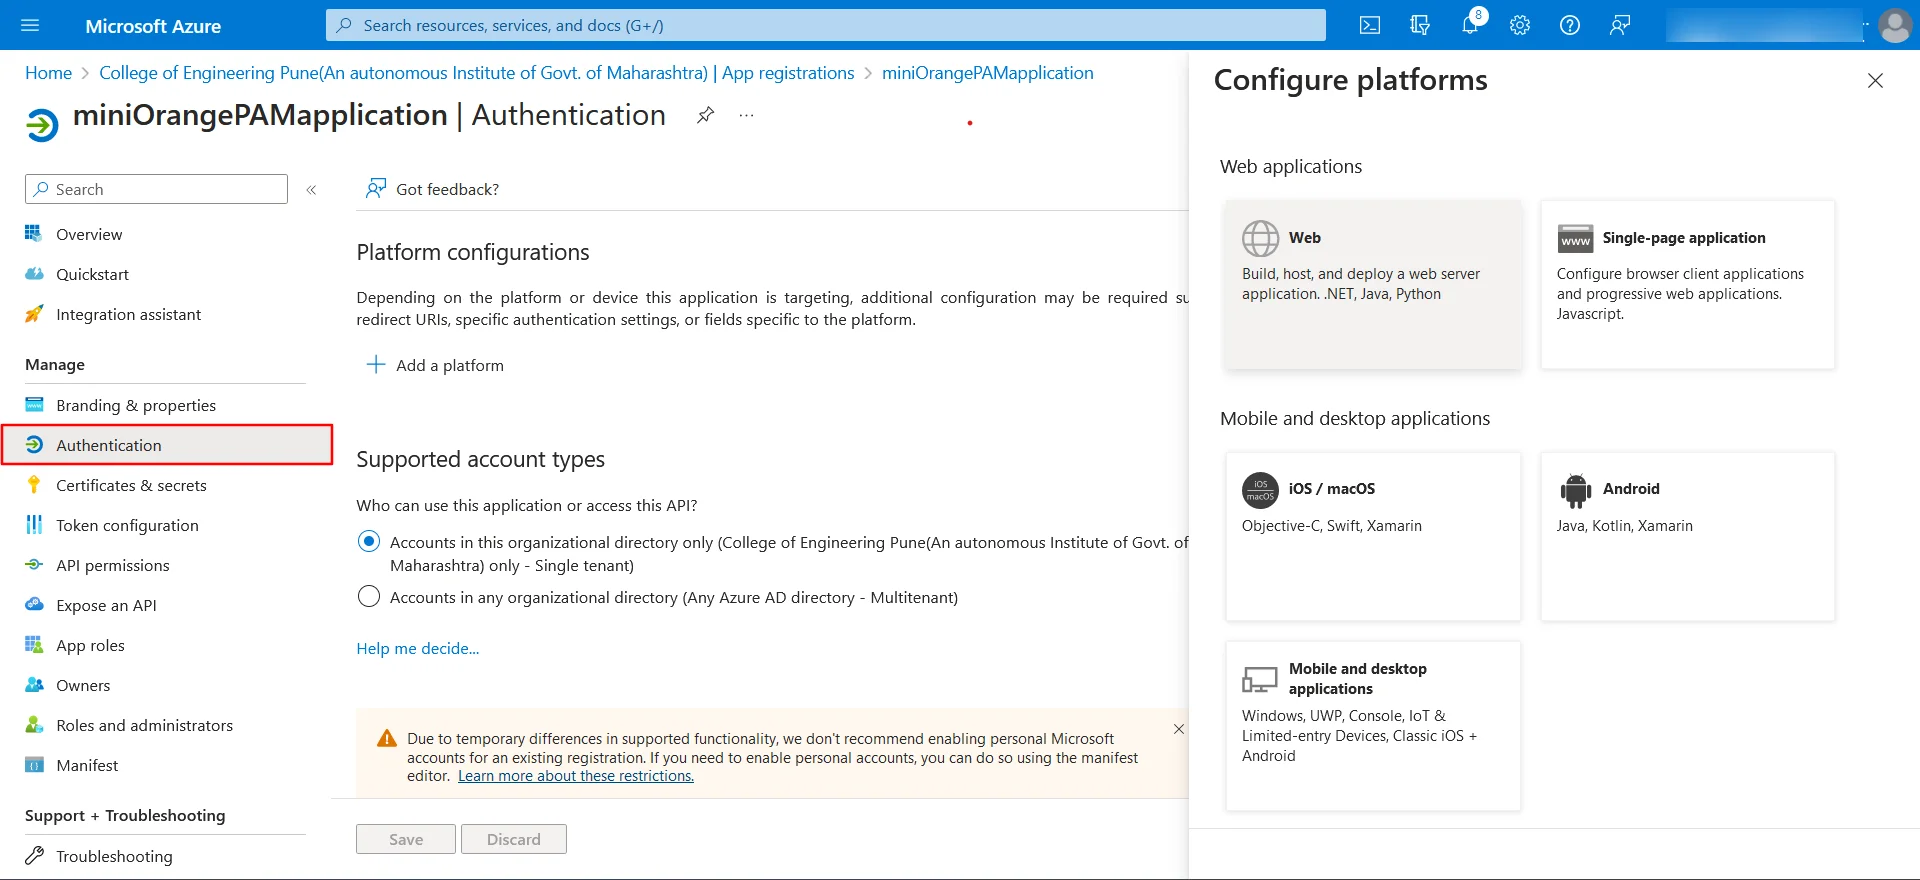
Task: Select multitenant account type radio
Action: pyautogui.click(x=369, y=596)
